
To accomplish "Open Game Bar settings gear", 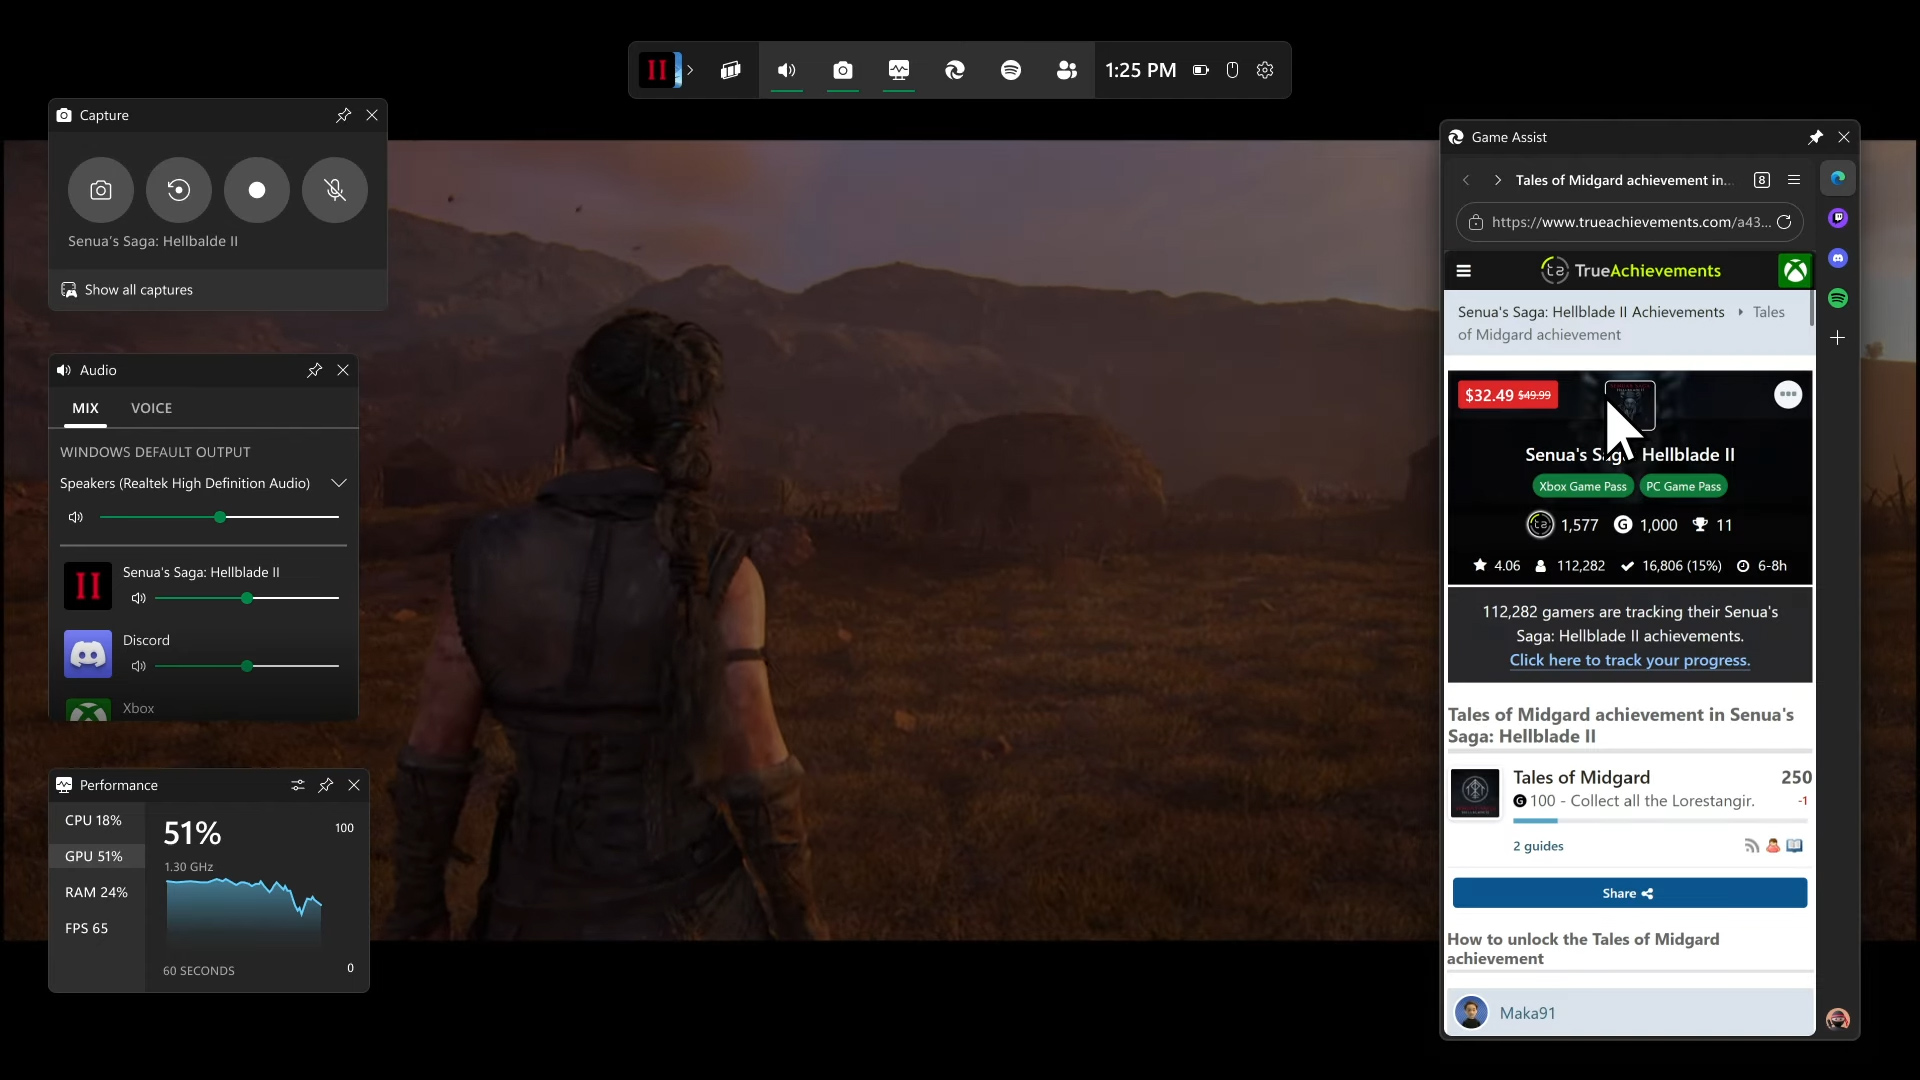I will [1265, 70].
